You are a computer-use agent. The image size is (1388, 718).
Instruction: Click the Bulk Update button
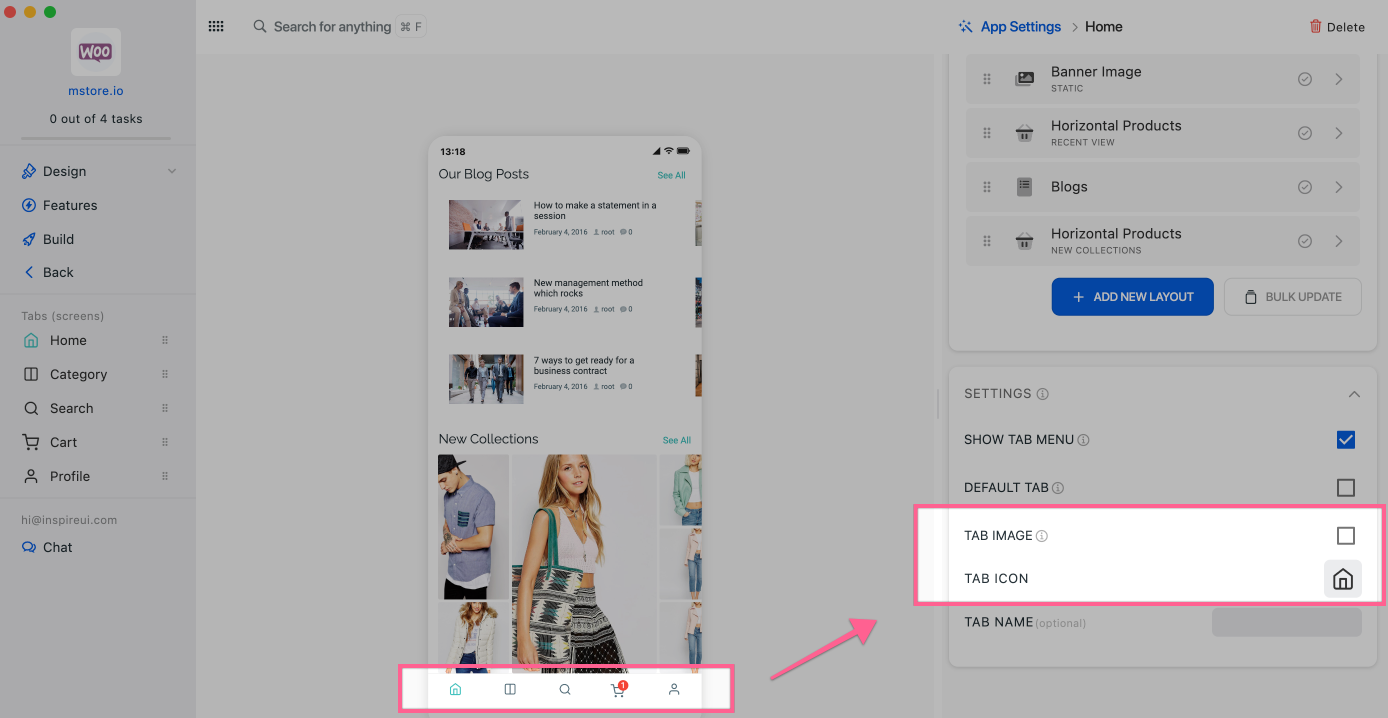click(1292, 297)
